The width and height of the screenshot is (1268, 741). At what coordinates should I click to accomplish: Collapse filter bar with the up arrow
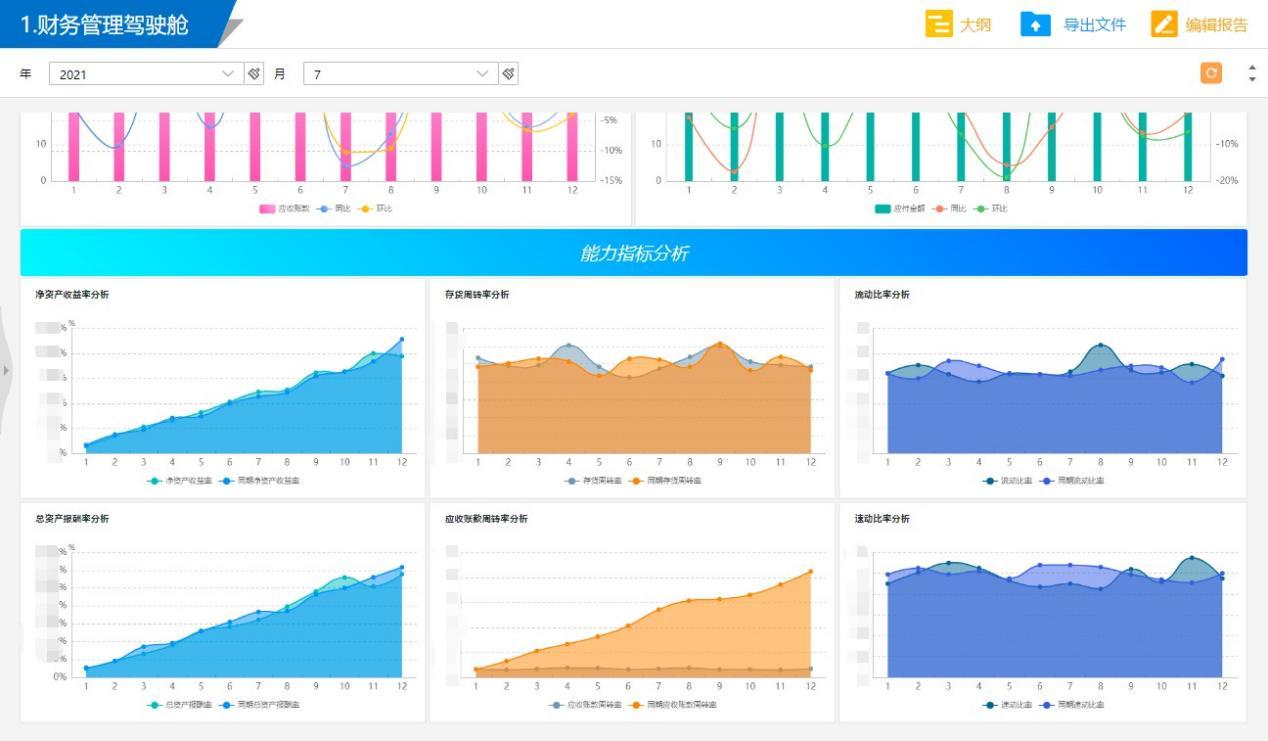coord(1252,68)
